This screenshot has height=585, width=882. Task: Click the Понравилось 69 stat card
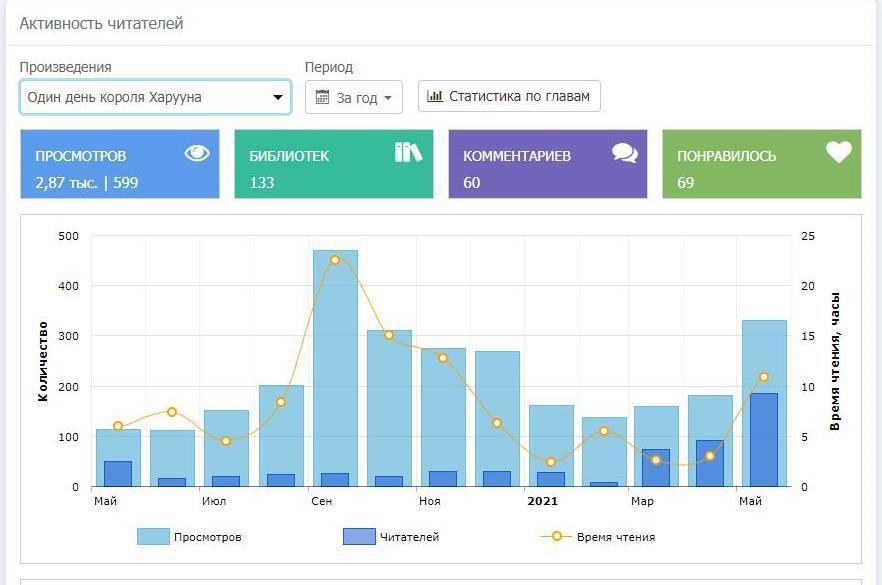(x=761, y=164)
